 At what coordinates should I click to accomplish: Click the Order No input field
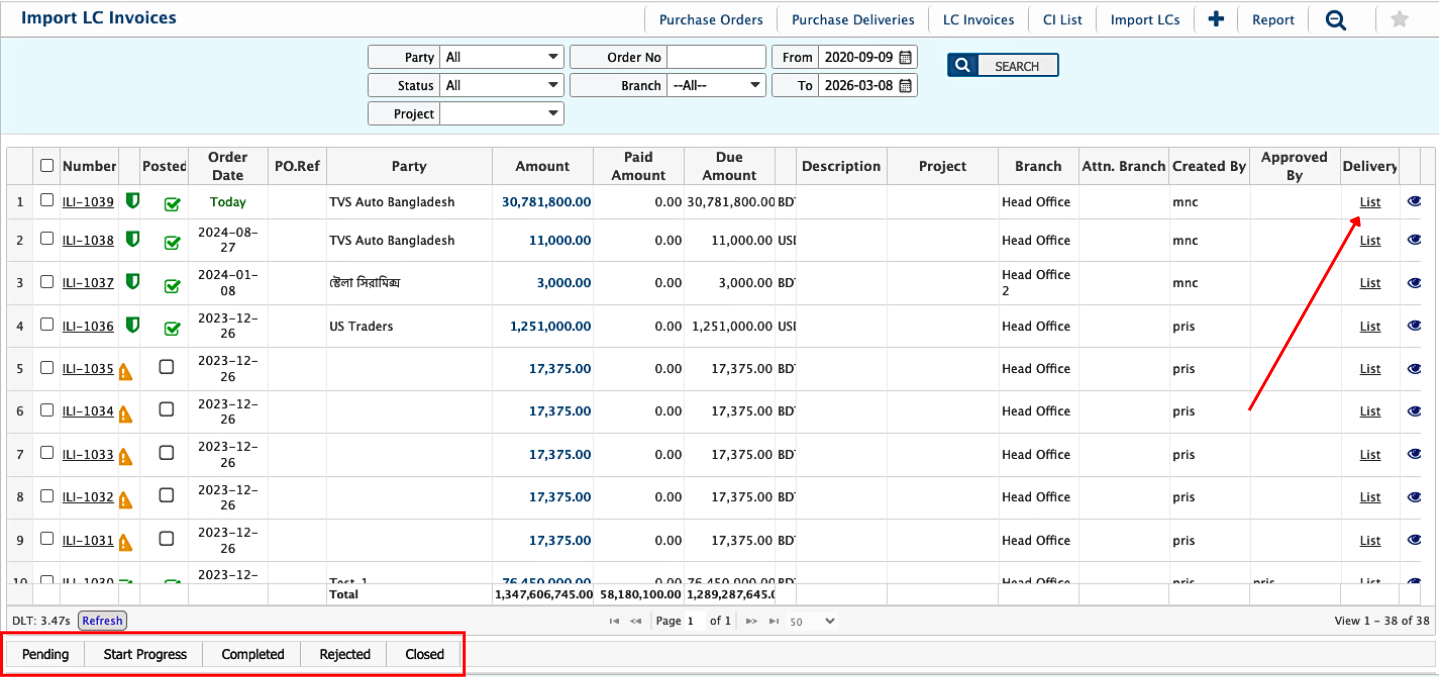pyautogui.click(x=716, y=57)
